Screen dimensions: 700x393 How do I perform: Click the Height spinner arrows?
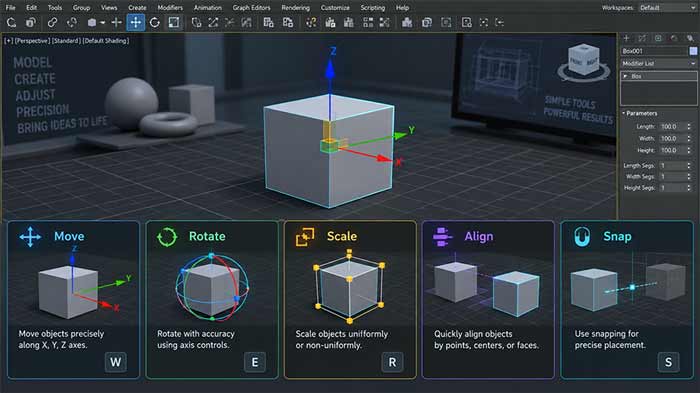point(689,150)
